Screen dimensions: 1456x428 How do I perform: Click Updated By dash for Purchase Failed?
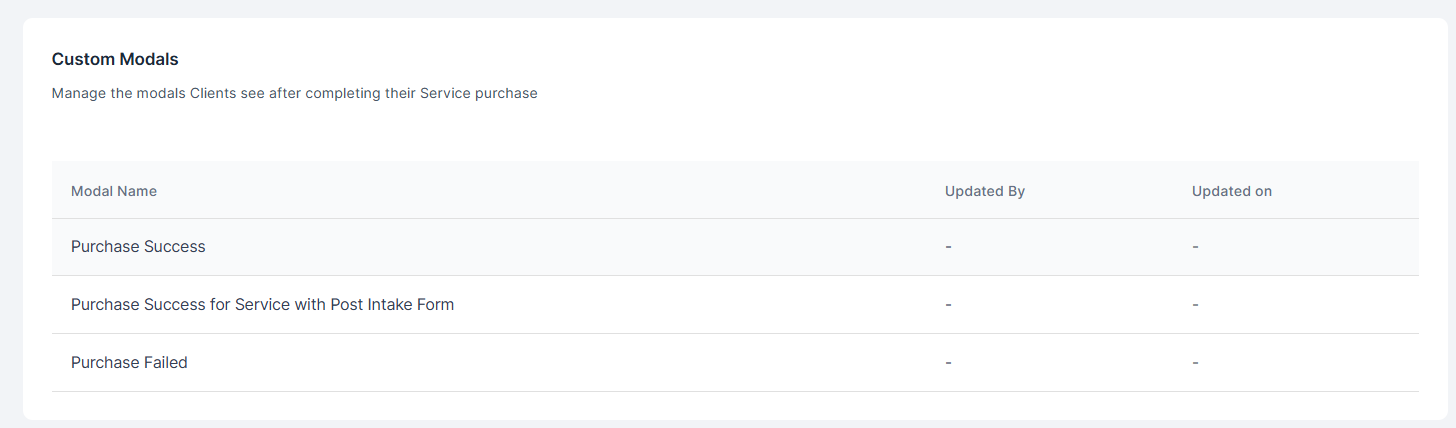click(x=948, y=363)
